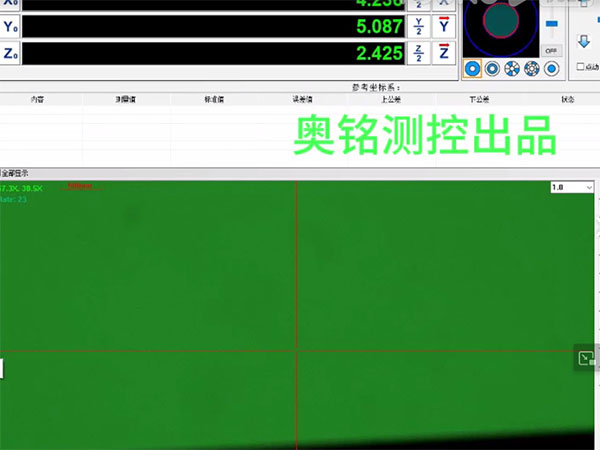Zero the Y axis with the red-barred Y icon
Image resolution: width=600 pixels, height=450 pixels.
point(444,26)
